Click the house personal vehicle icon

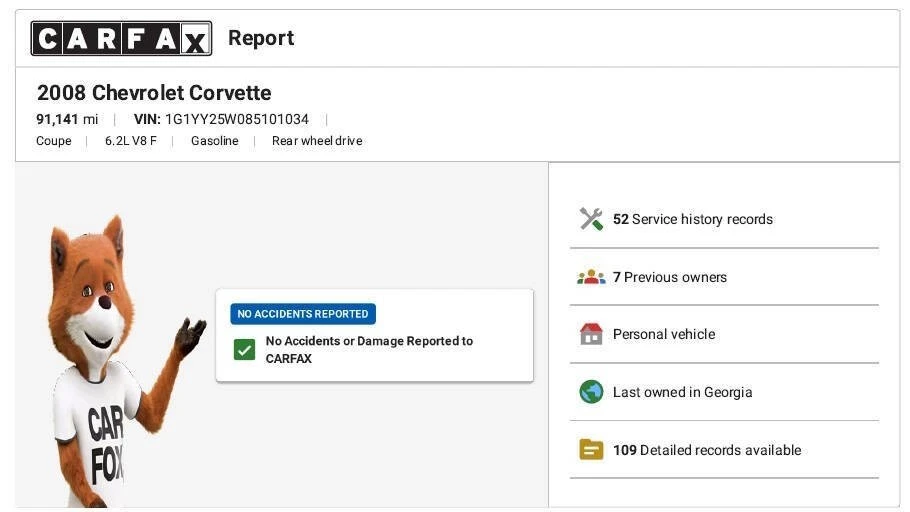tap(591, 334)
